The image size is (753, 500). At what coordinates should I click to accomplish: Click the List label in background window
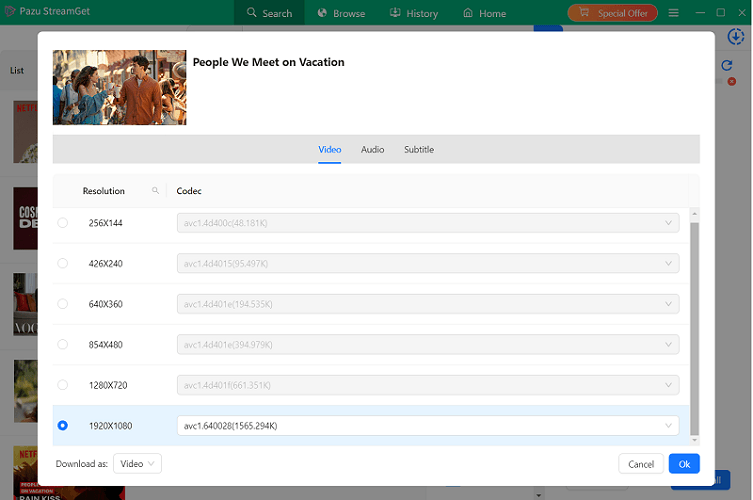click(17, 70)
